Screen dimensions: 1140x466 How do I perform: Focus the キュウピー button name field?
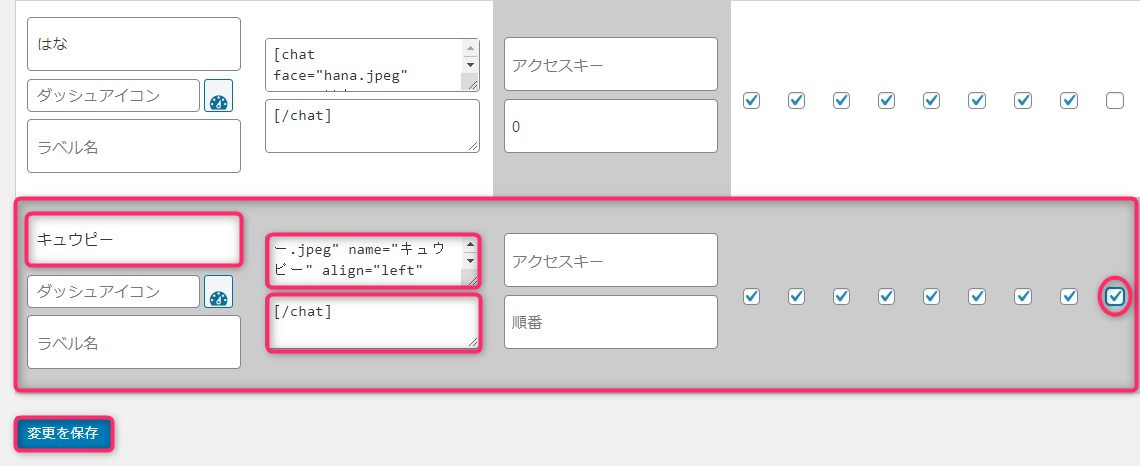(134, 239)
